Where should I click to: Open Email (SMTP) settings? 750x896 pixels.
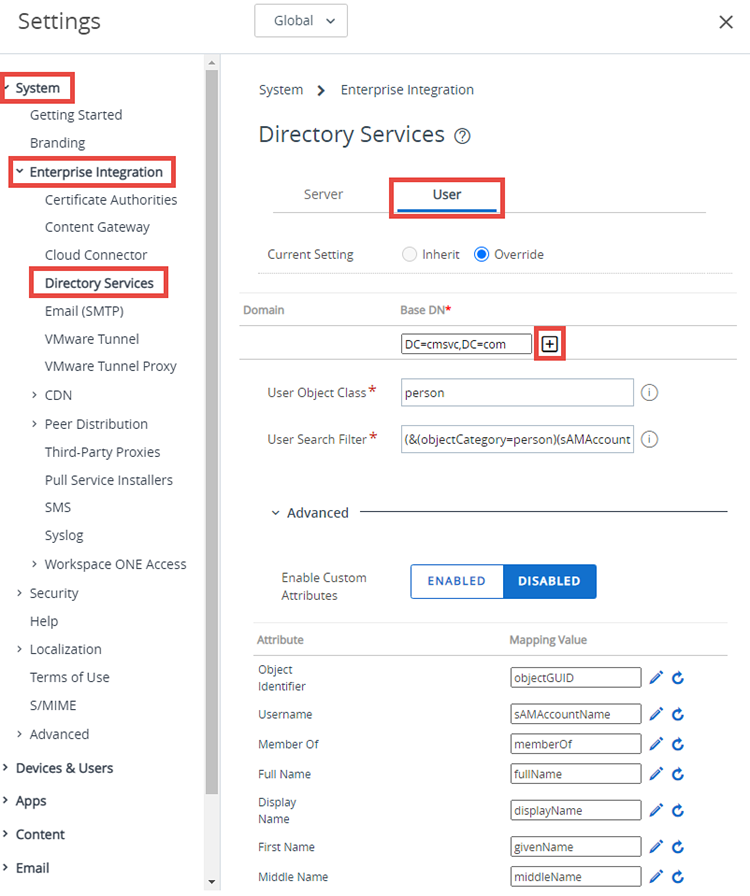coord(84,311)
